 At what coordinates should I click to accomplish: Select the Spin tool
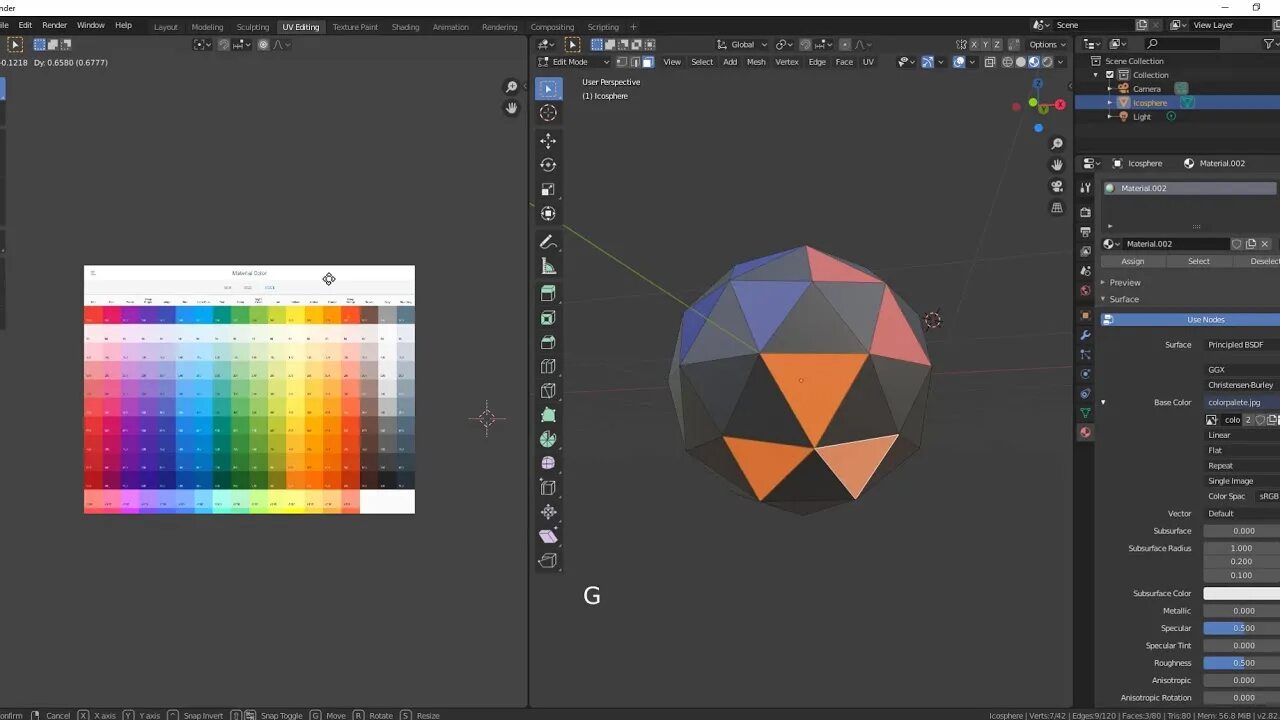548,439
